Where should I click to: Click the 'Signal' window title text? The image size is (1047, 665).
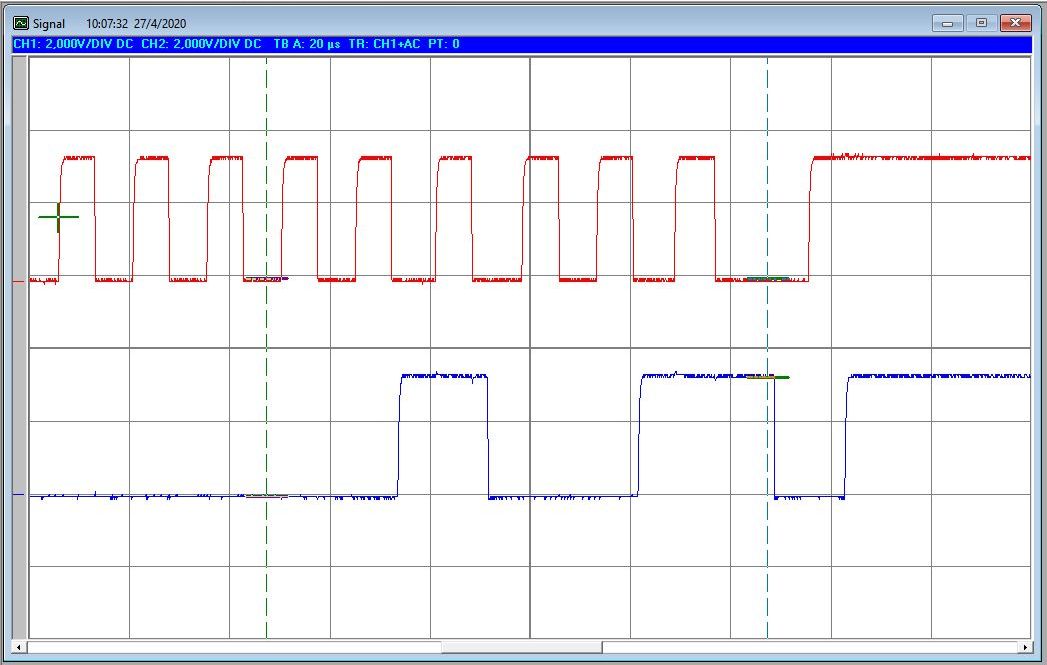point(49,24)
